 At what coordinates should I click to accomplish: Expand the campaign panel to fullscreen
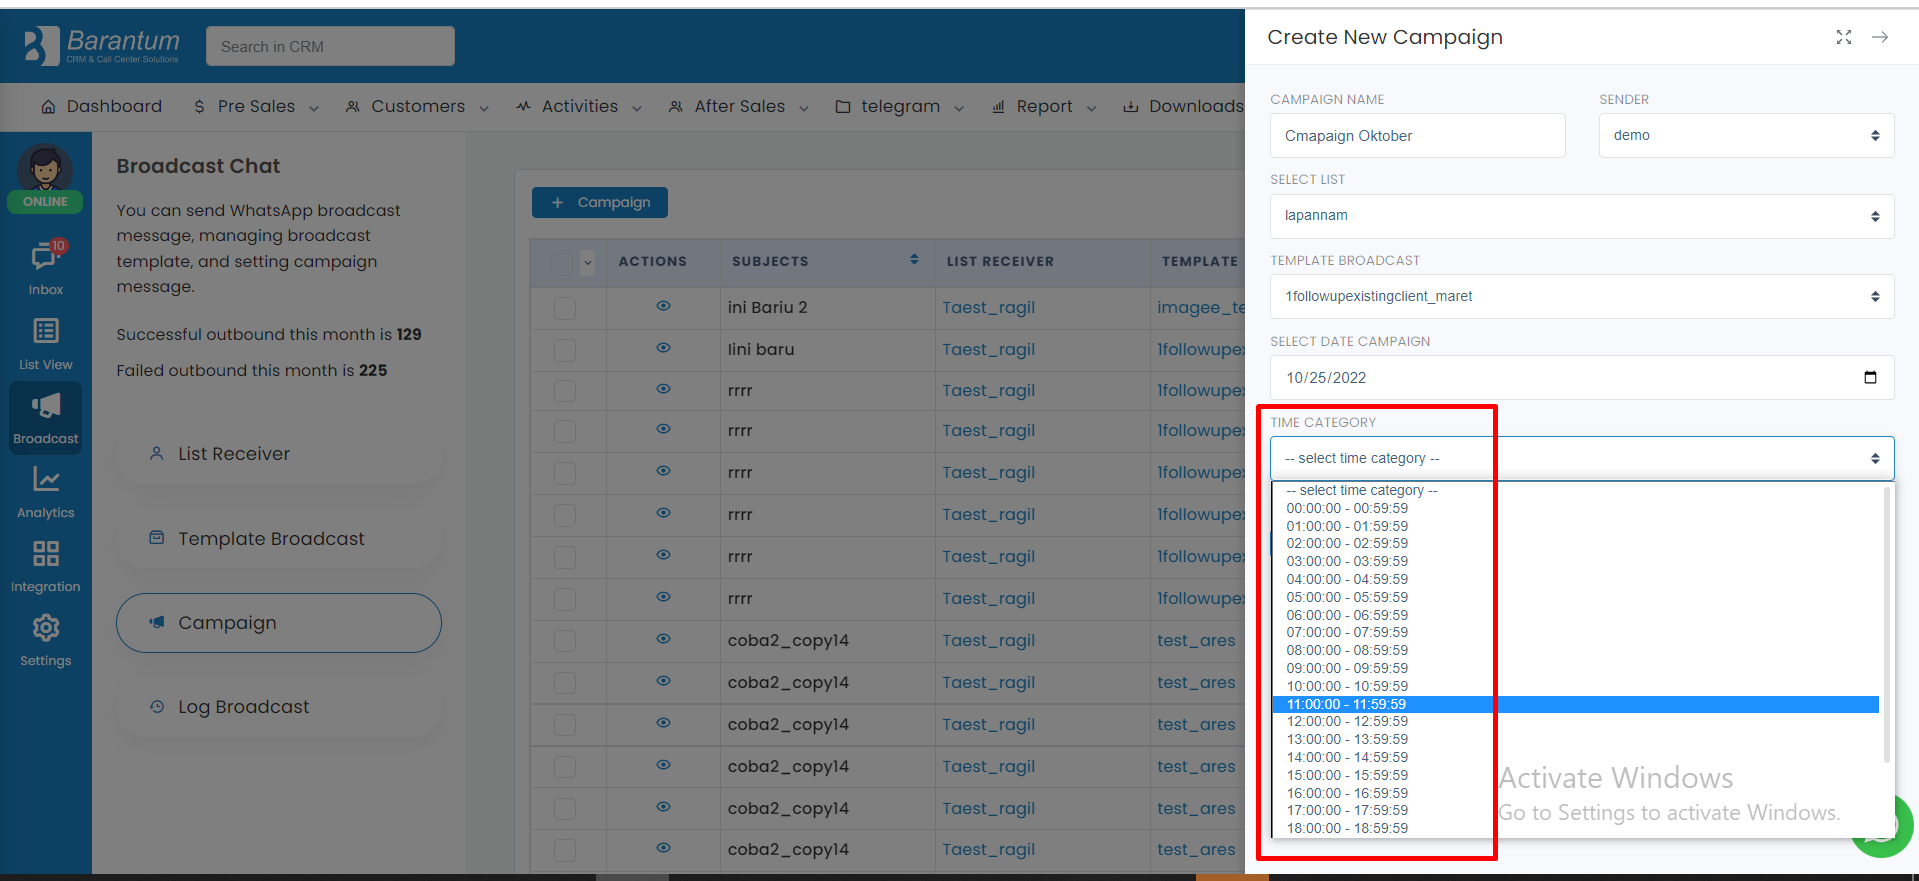coord(1843,37)
